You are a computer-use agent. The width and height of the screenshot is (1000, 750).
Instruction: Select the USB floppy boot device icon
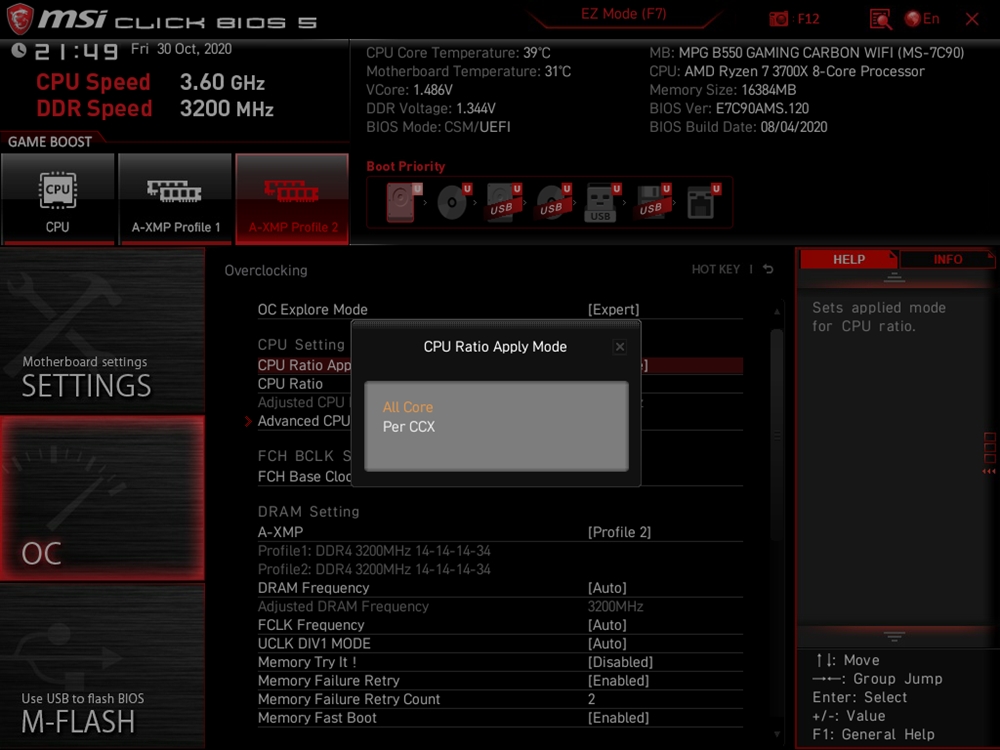coord(651,202)
